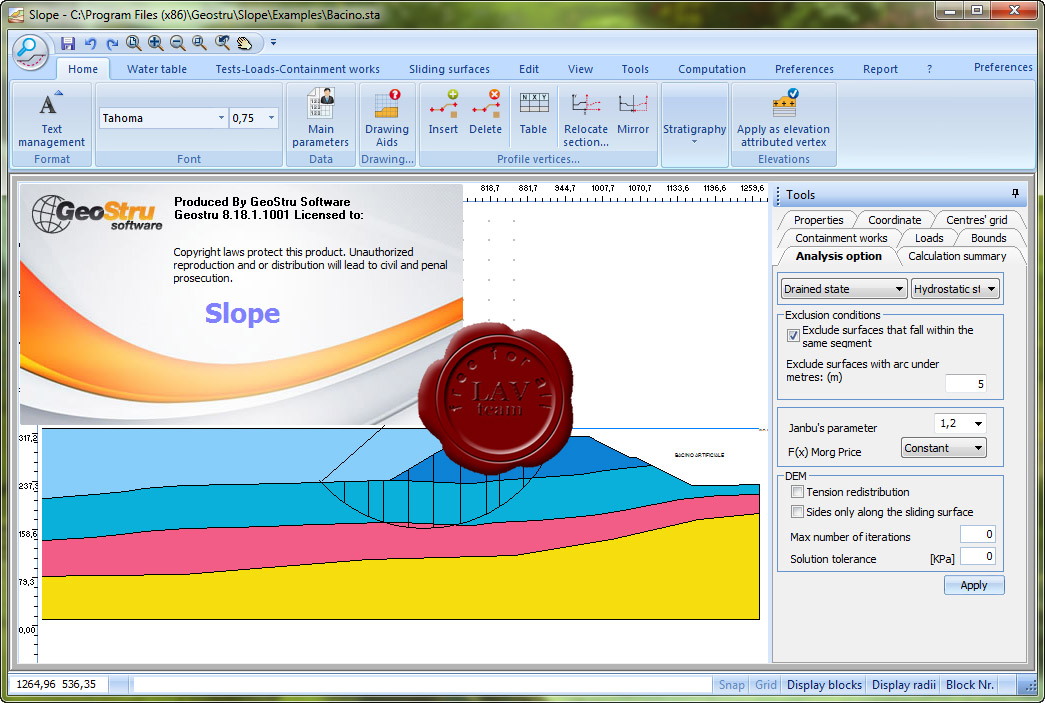Viewport: 1045px width, 703px height.
Task: Open the Drained state dropdown
Action: pyautogui.click(x=844, y=289)
